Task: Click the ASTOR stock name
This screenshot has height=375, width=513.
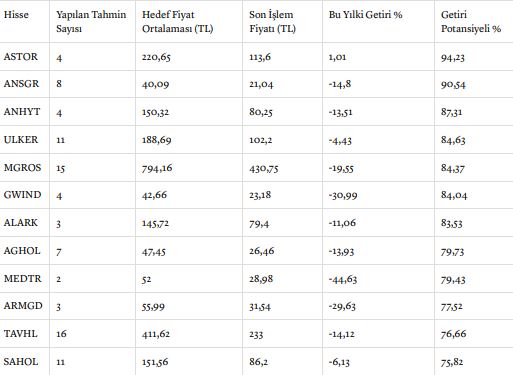Action: tap(21, 57)
